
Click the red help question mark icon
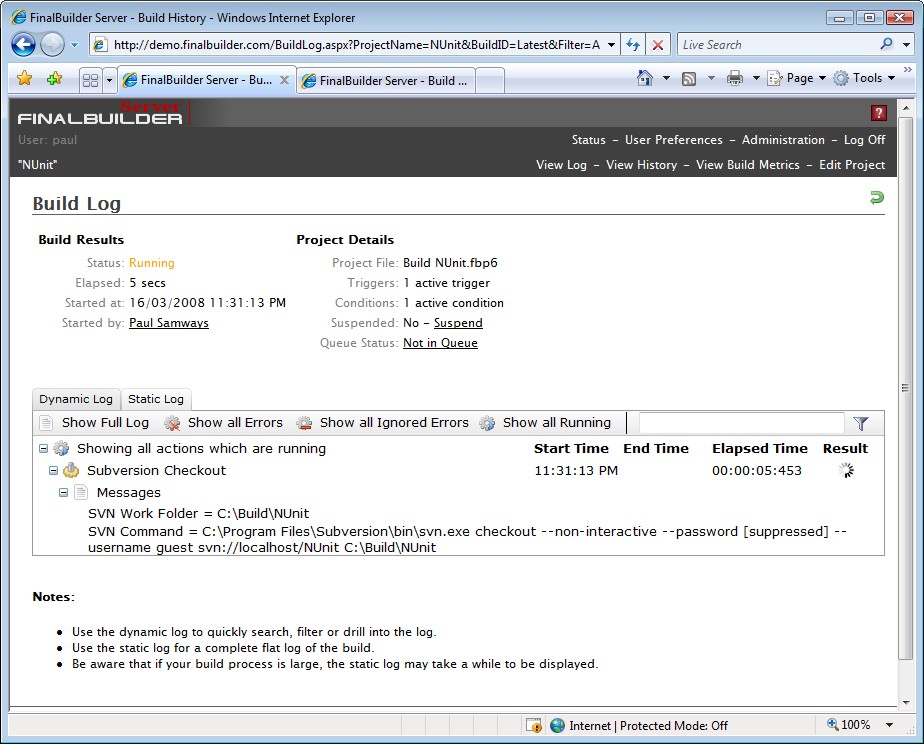tap(879, 113)
